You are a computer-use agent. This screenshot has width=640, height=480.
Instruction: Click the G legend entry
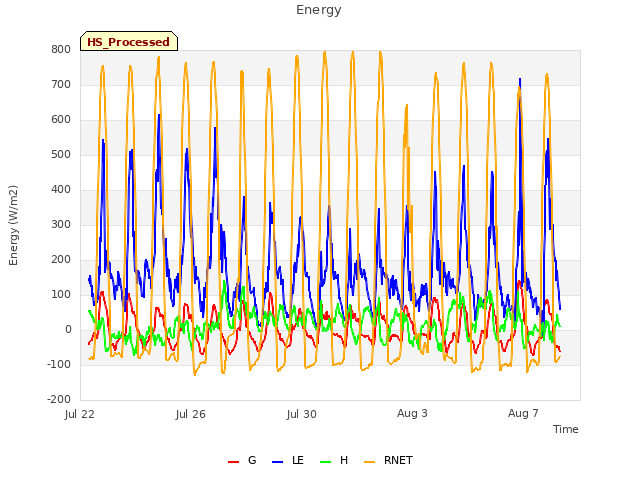[x=242, y=460]
